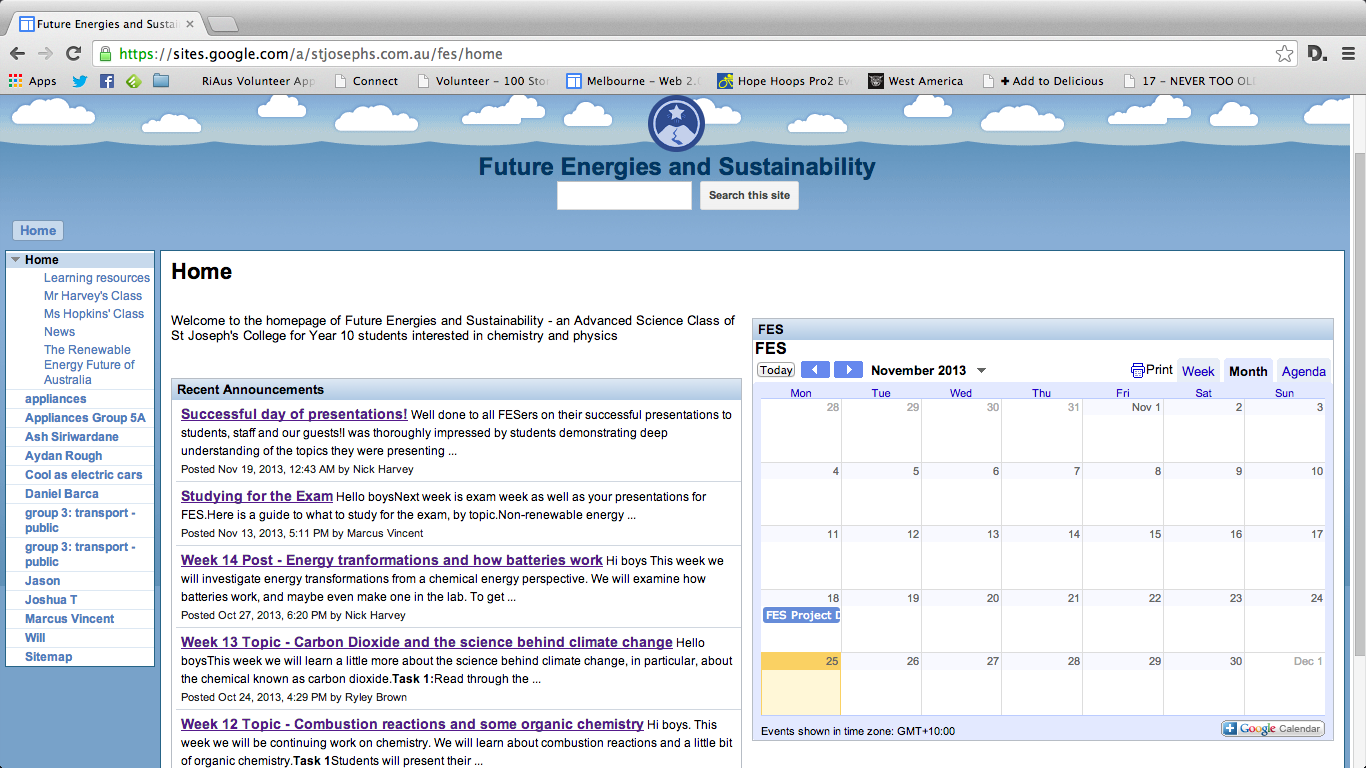Open the West America bookmark
The image size is (1366, 768).
(916, 81)
